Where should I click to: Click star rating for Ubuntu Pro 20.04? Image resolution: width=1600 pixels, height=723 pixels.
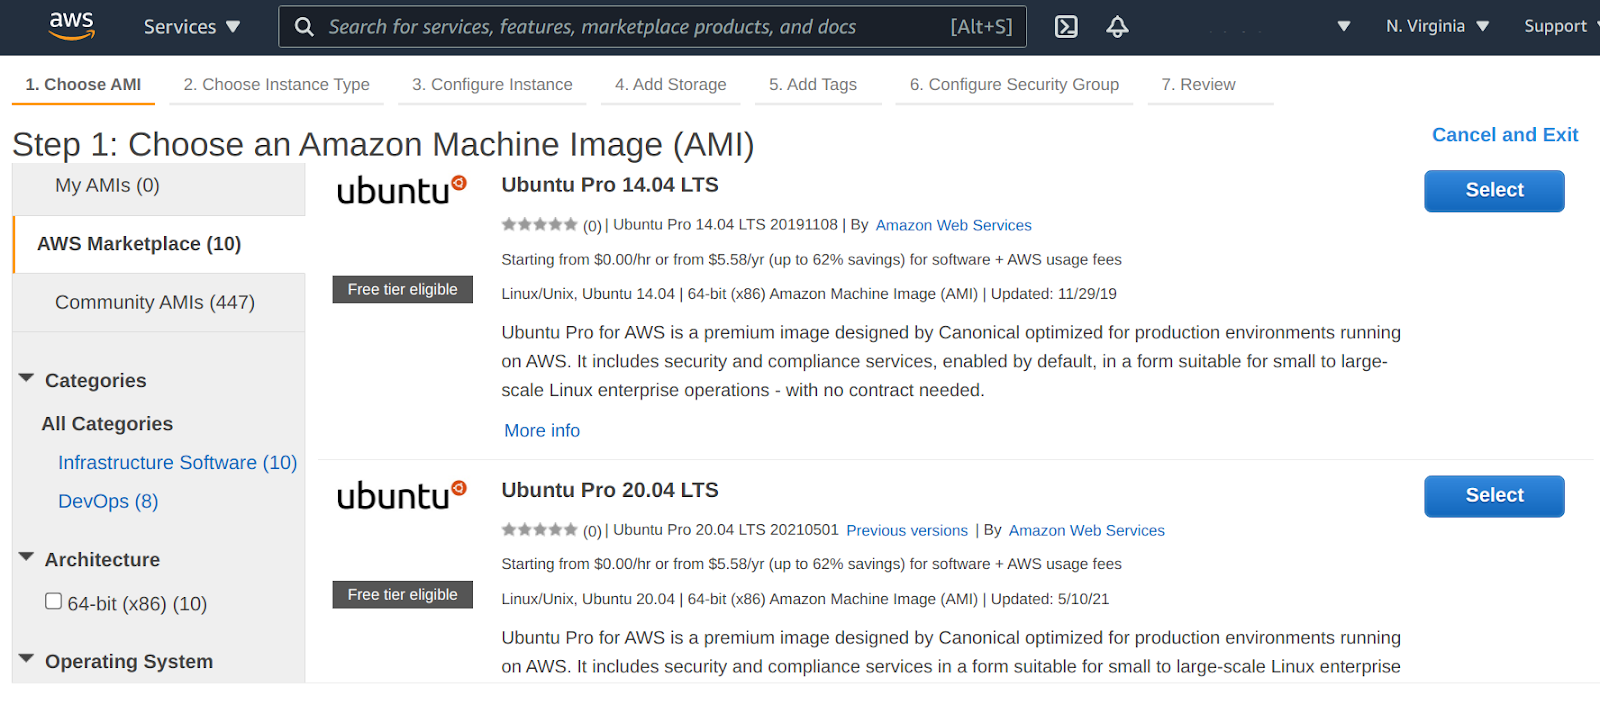(x=540, y=530)
